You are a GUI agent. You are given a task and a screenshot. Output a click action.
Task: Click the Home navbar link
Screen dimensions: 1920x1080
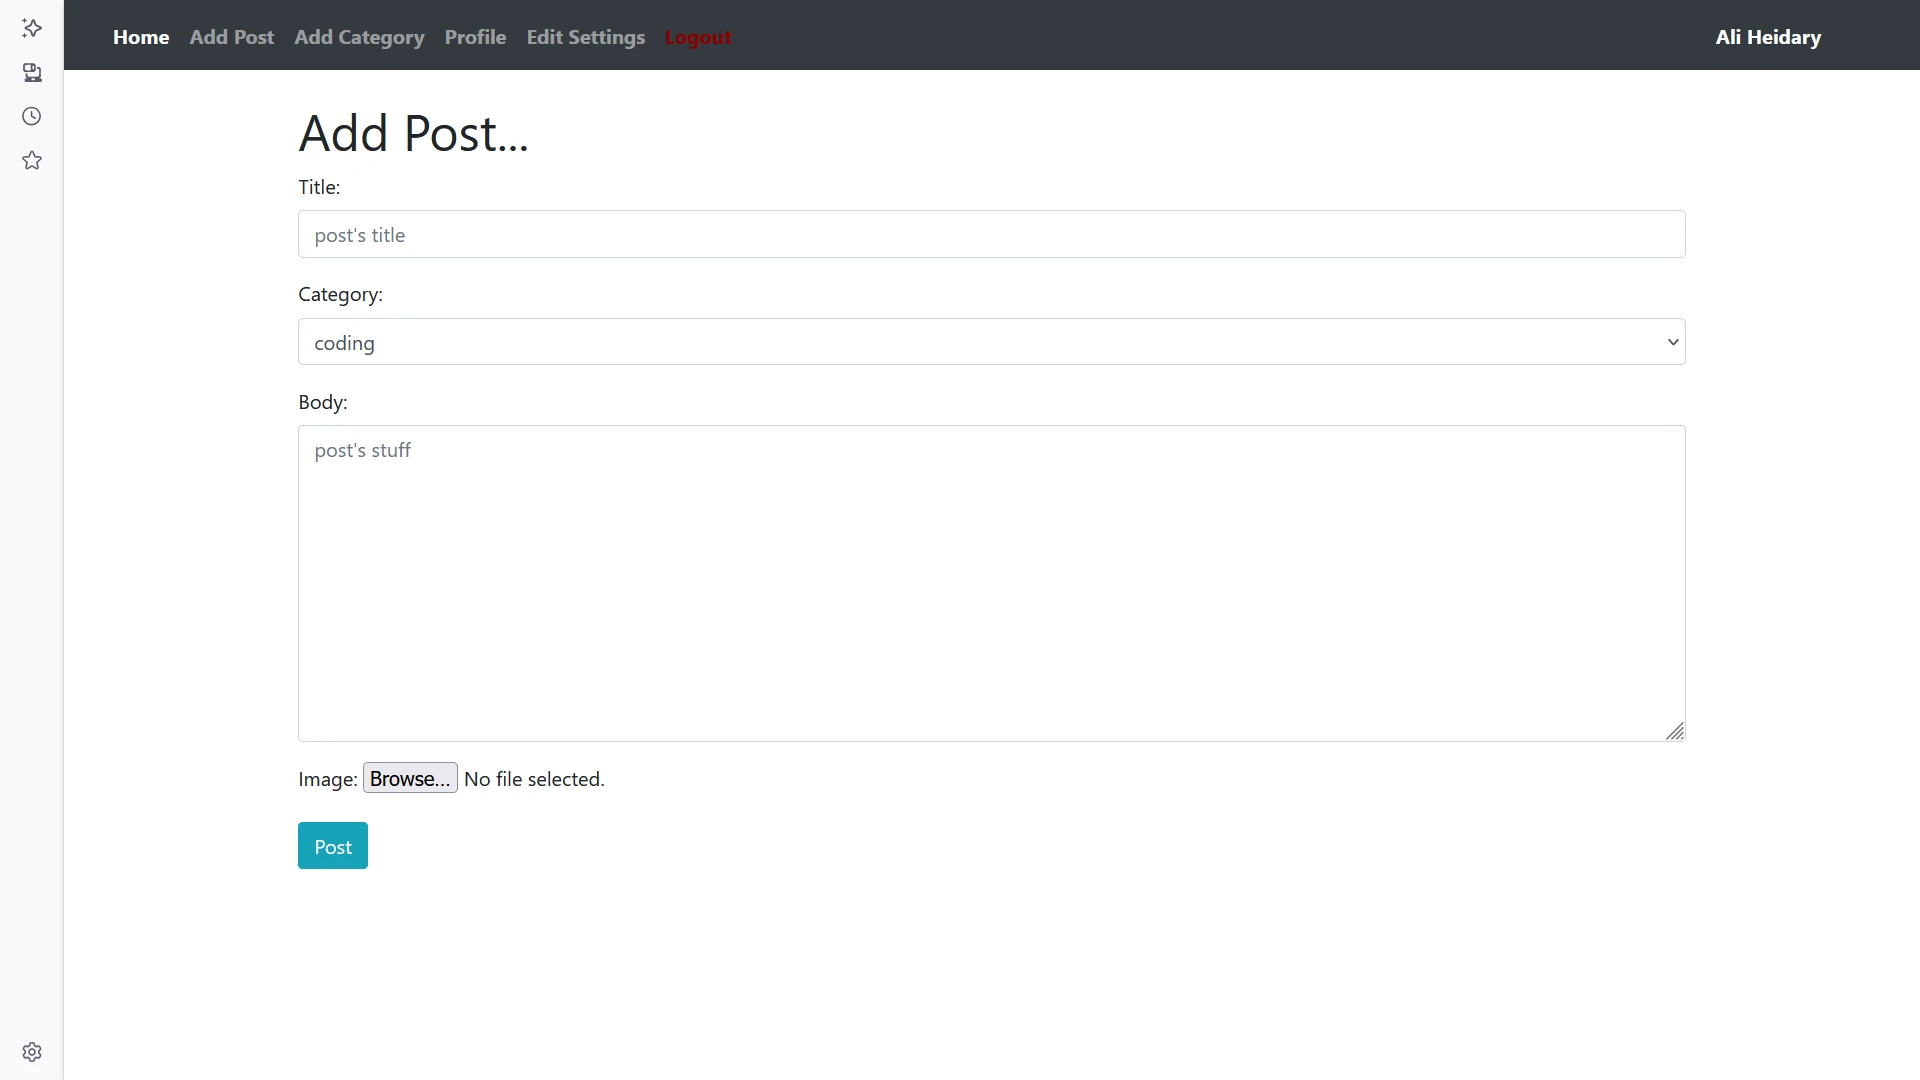point(141,37)
